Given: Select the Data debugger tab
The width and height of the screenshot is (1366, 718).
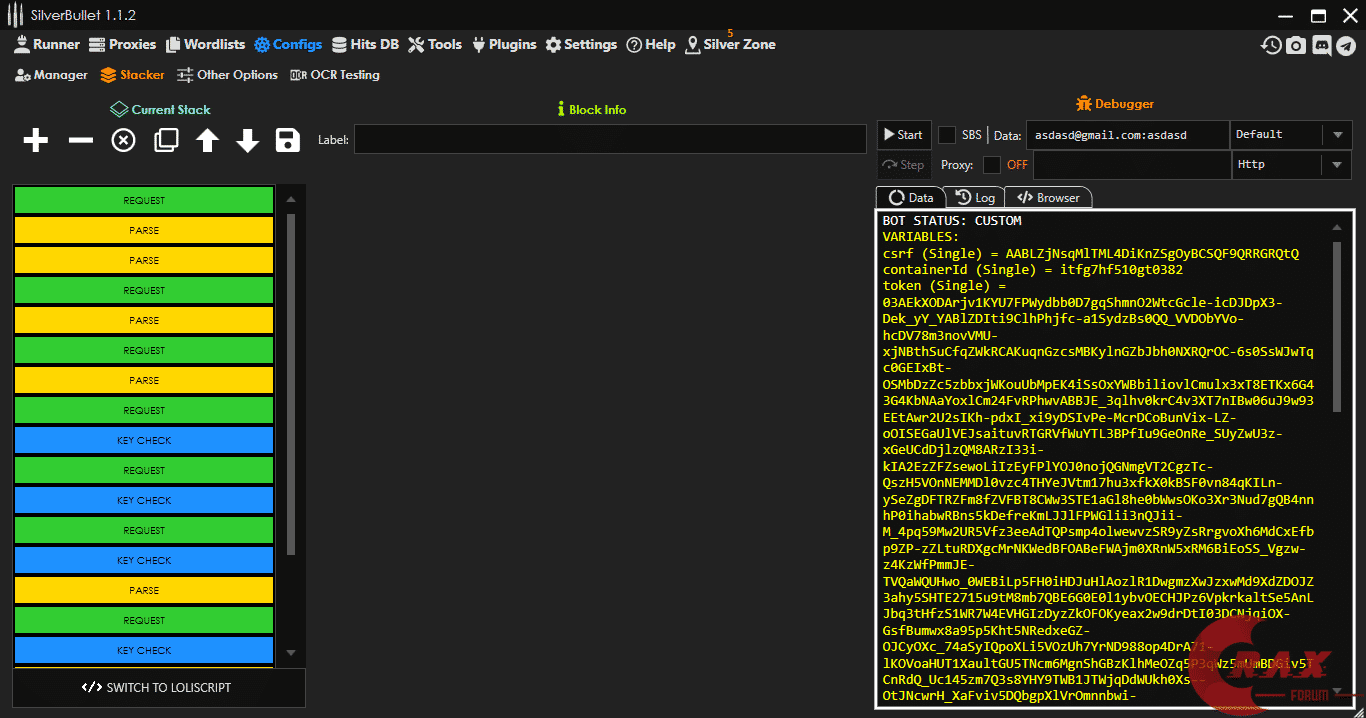Looking at the screenshot, I should click(x=910, y=197).
